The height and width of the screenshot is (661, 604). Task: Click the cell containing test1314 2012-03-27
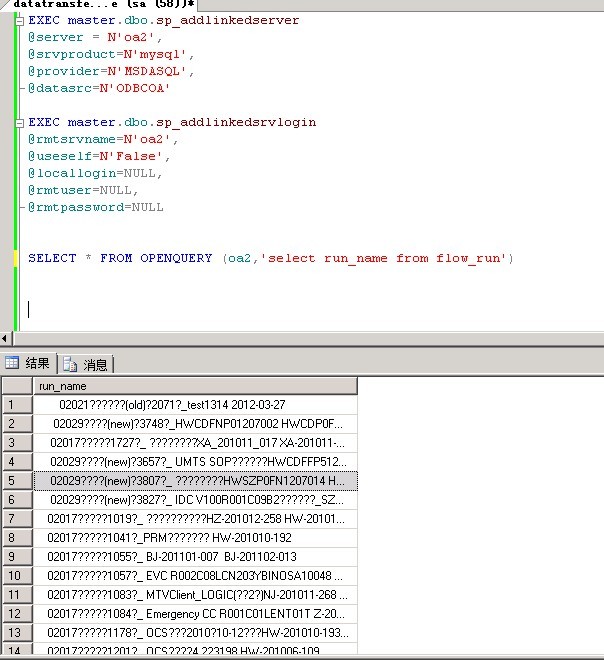[x=195, y=405]
